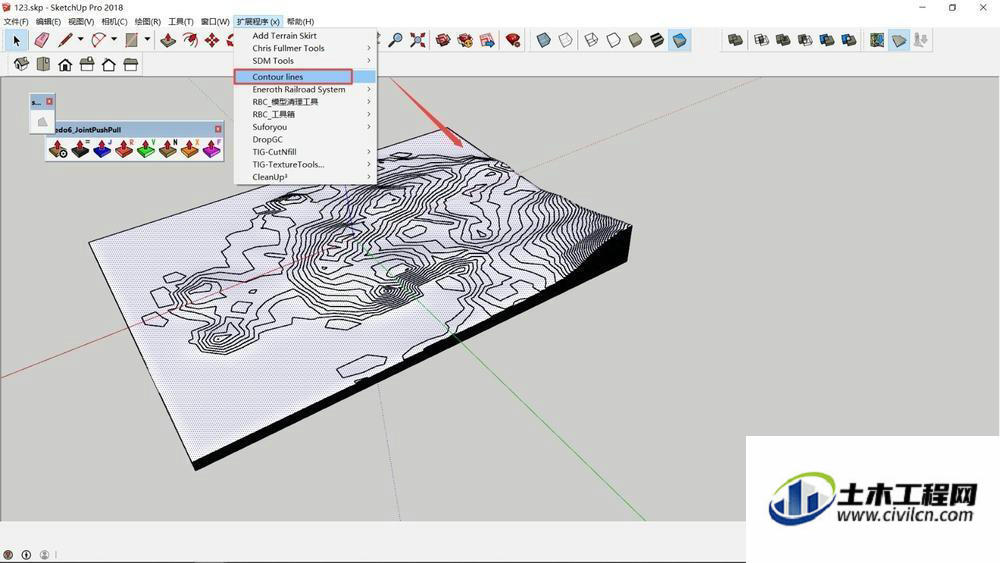Image resolution: width=1000 pixels, height=563 pixels.
Task: Click the Outer Shell solid tool
Action: click(x=735, y=40)
